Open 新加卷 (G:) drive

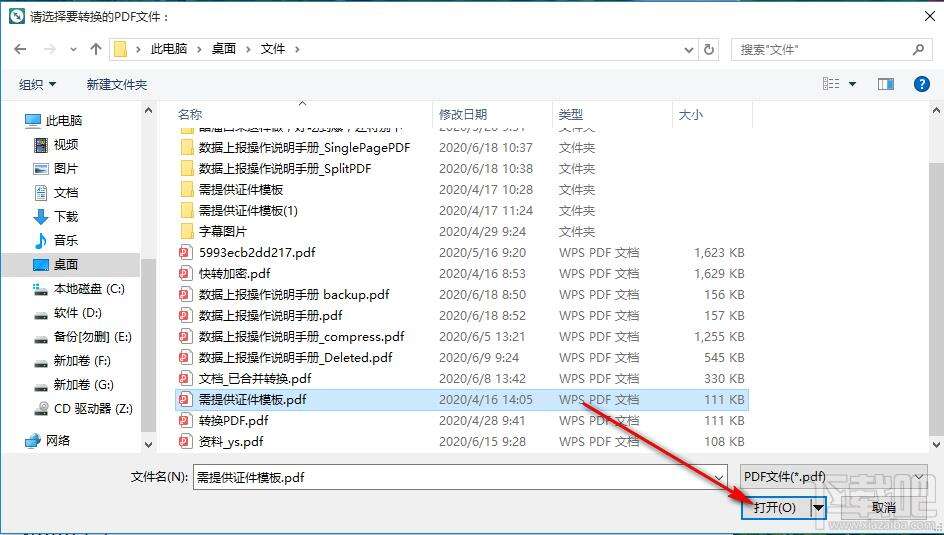pyautogui.click(x=73, y=385)
